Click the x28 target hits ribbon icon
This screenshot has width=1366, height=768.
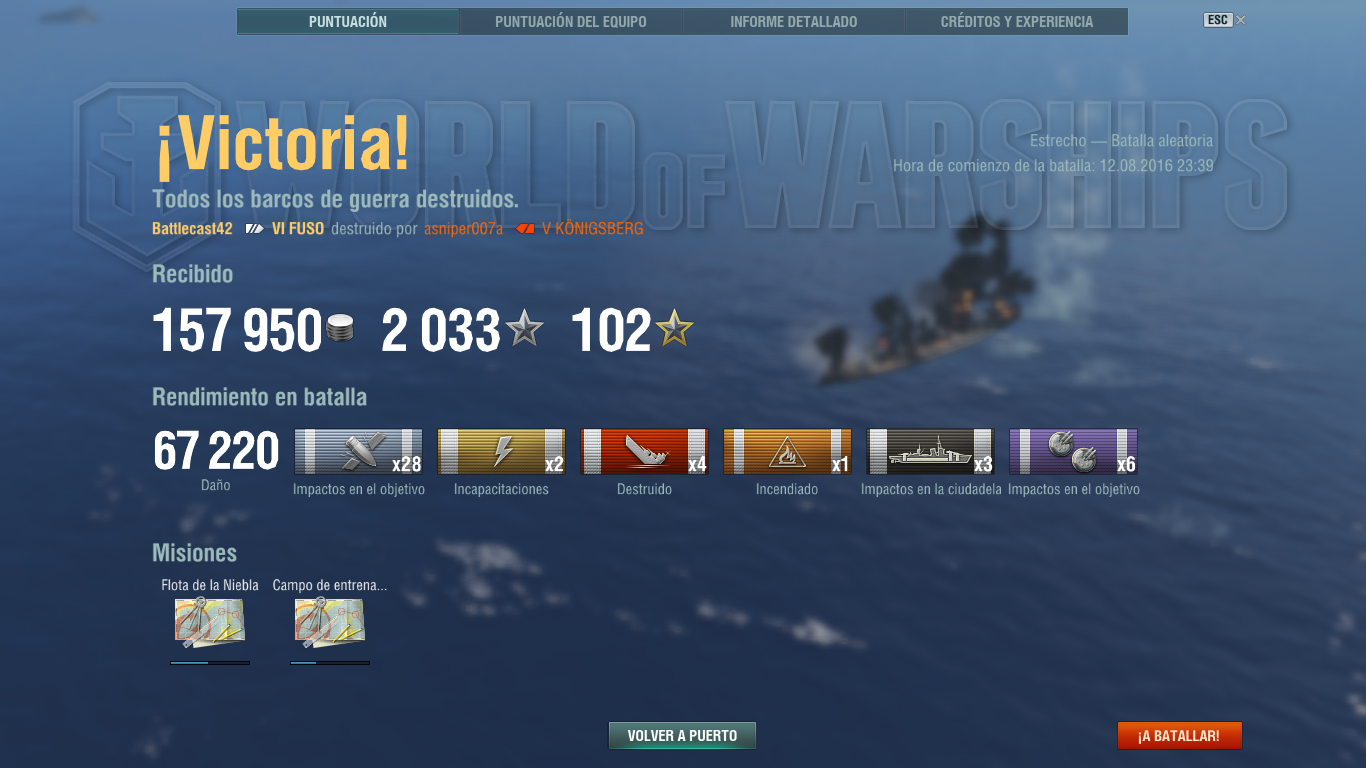click(358, 453)
